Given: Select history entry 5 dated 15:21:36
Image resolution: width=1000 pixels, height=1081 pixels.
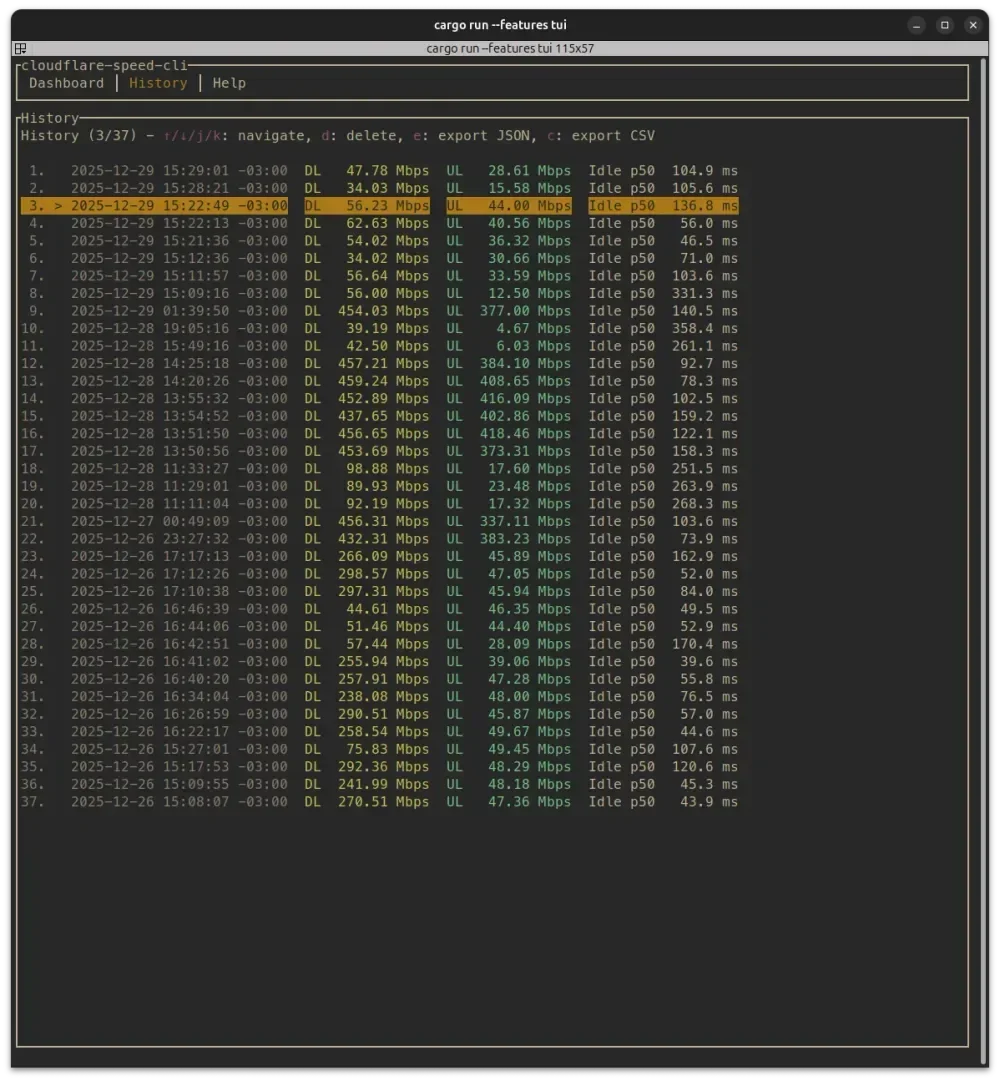Looking at the screenshot, I should 380,241.
